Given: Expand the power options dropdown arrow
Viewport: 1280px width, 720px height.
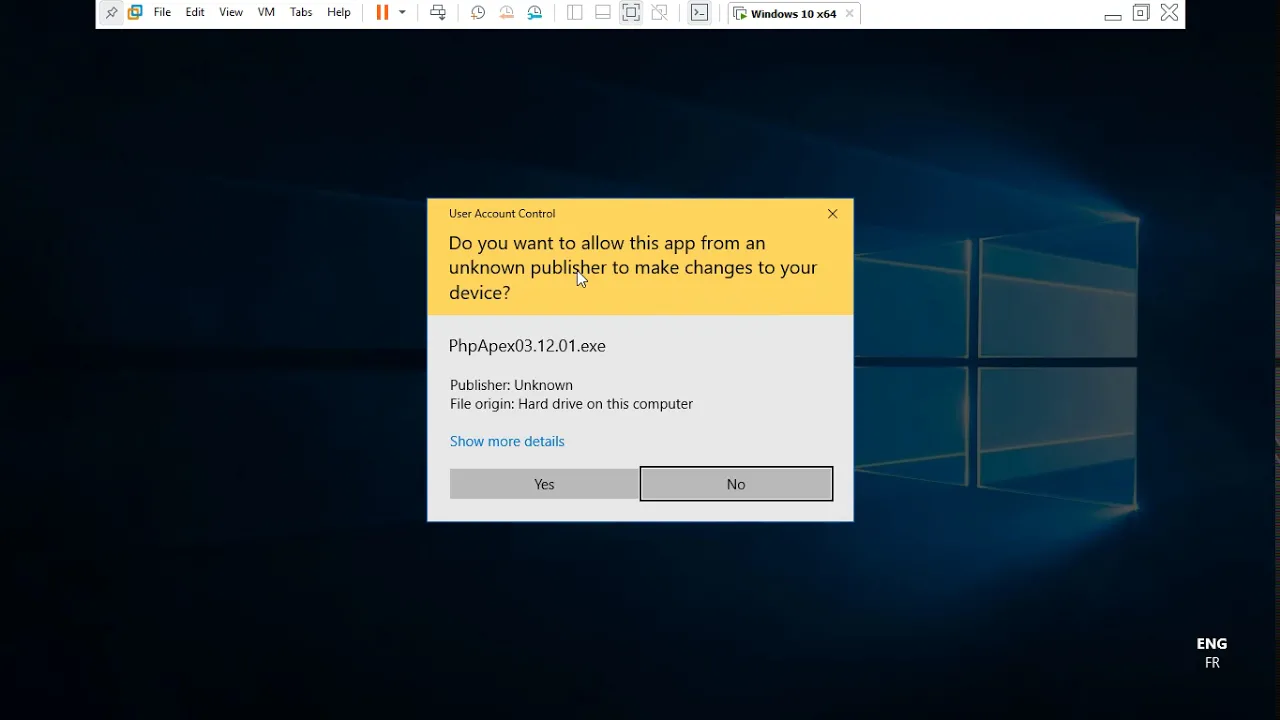Looking at the screenshot, I should [402, 13].
